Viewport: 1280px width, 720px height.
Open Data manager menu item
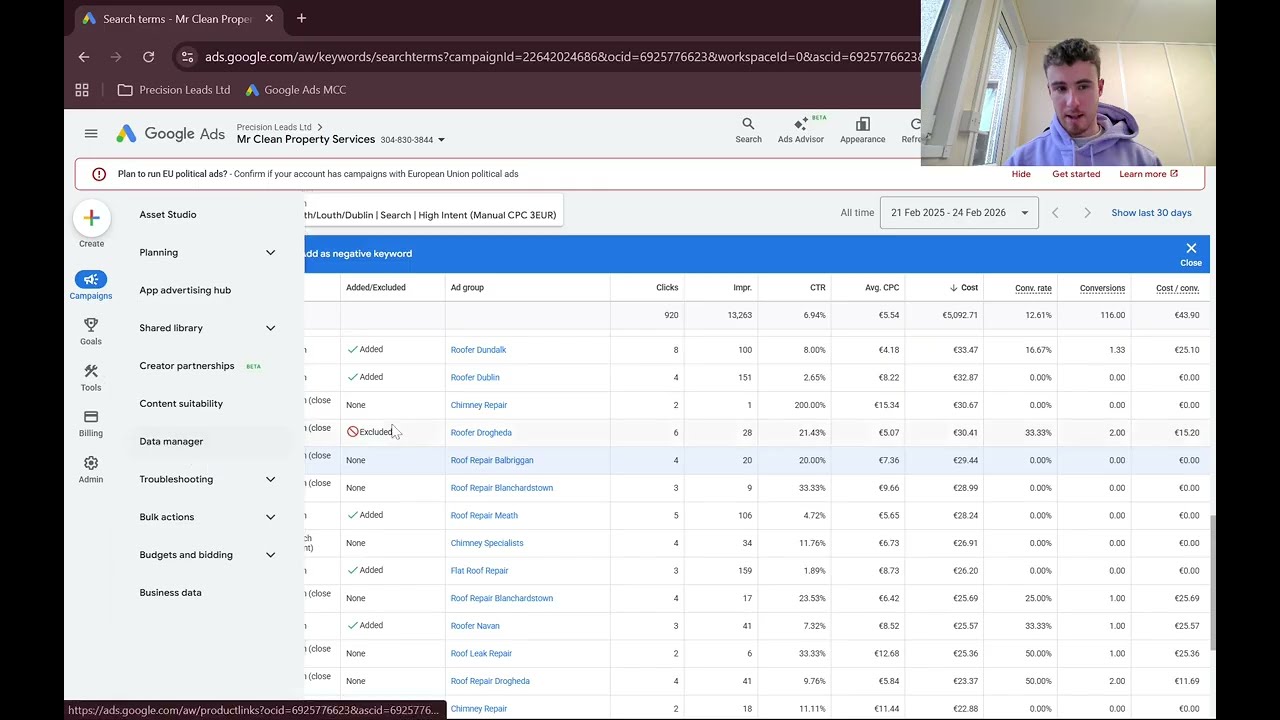pos(171,442)
